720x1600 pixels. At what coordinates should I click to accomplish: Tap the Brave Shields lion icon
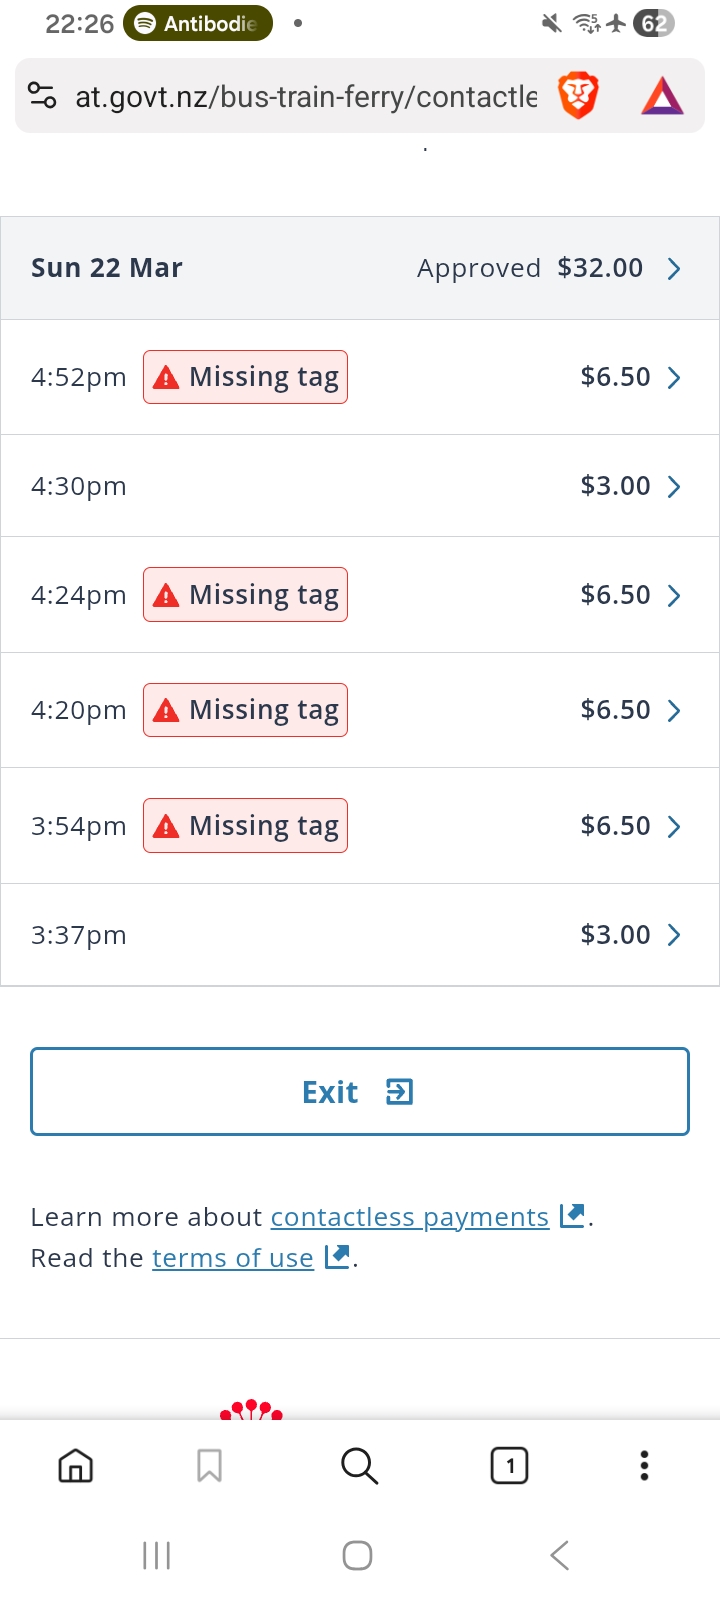tap(578, 96)
